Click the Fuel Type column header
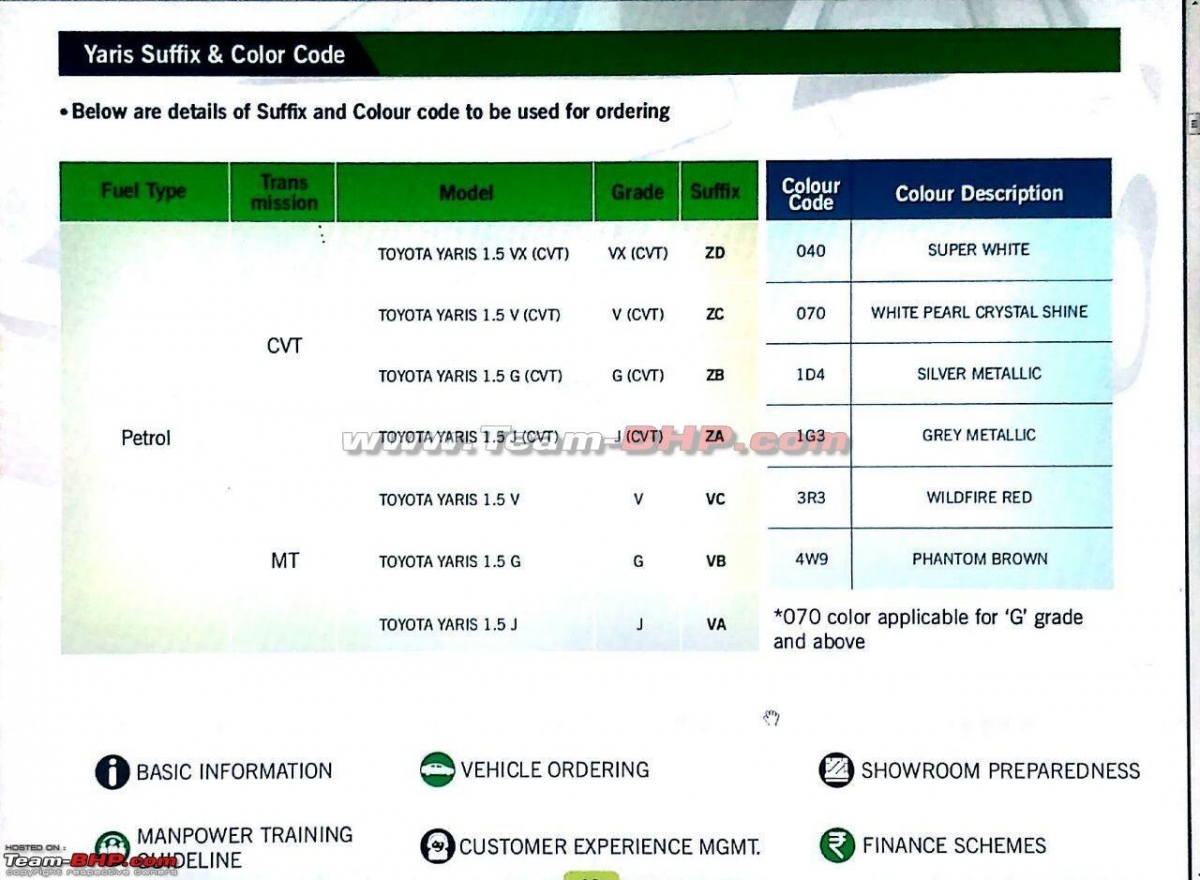 click(144, 192)
